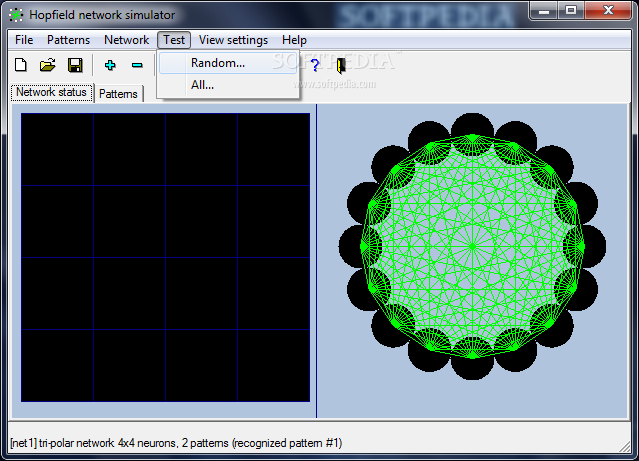Open the File menu
The image size is (639, 461).
(x=24, y=40)
